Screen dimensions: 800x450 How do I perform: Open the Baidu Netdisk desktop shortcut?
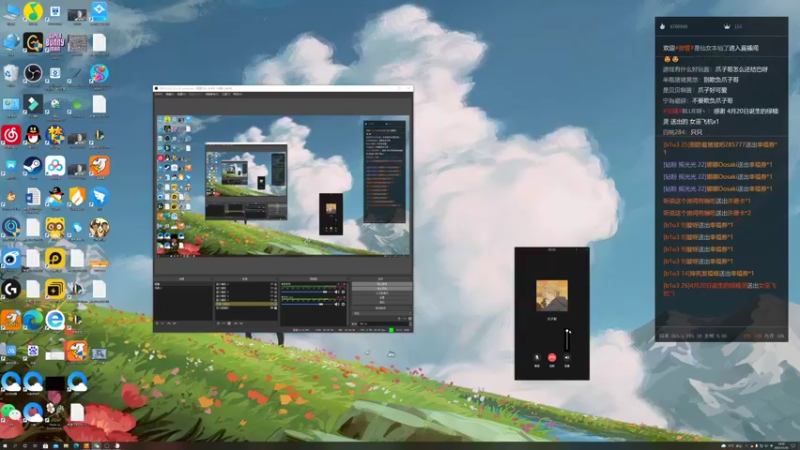(55, 166)
